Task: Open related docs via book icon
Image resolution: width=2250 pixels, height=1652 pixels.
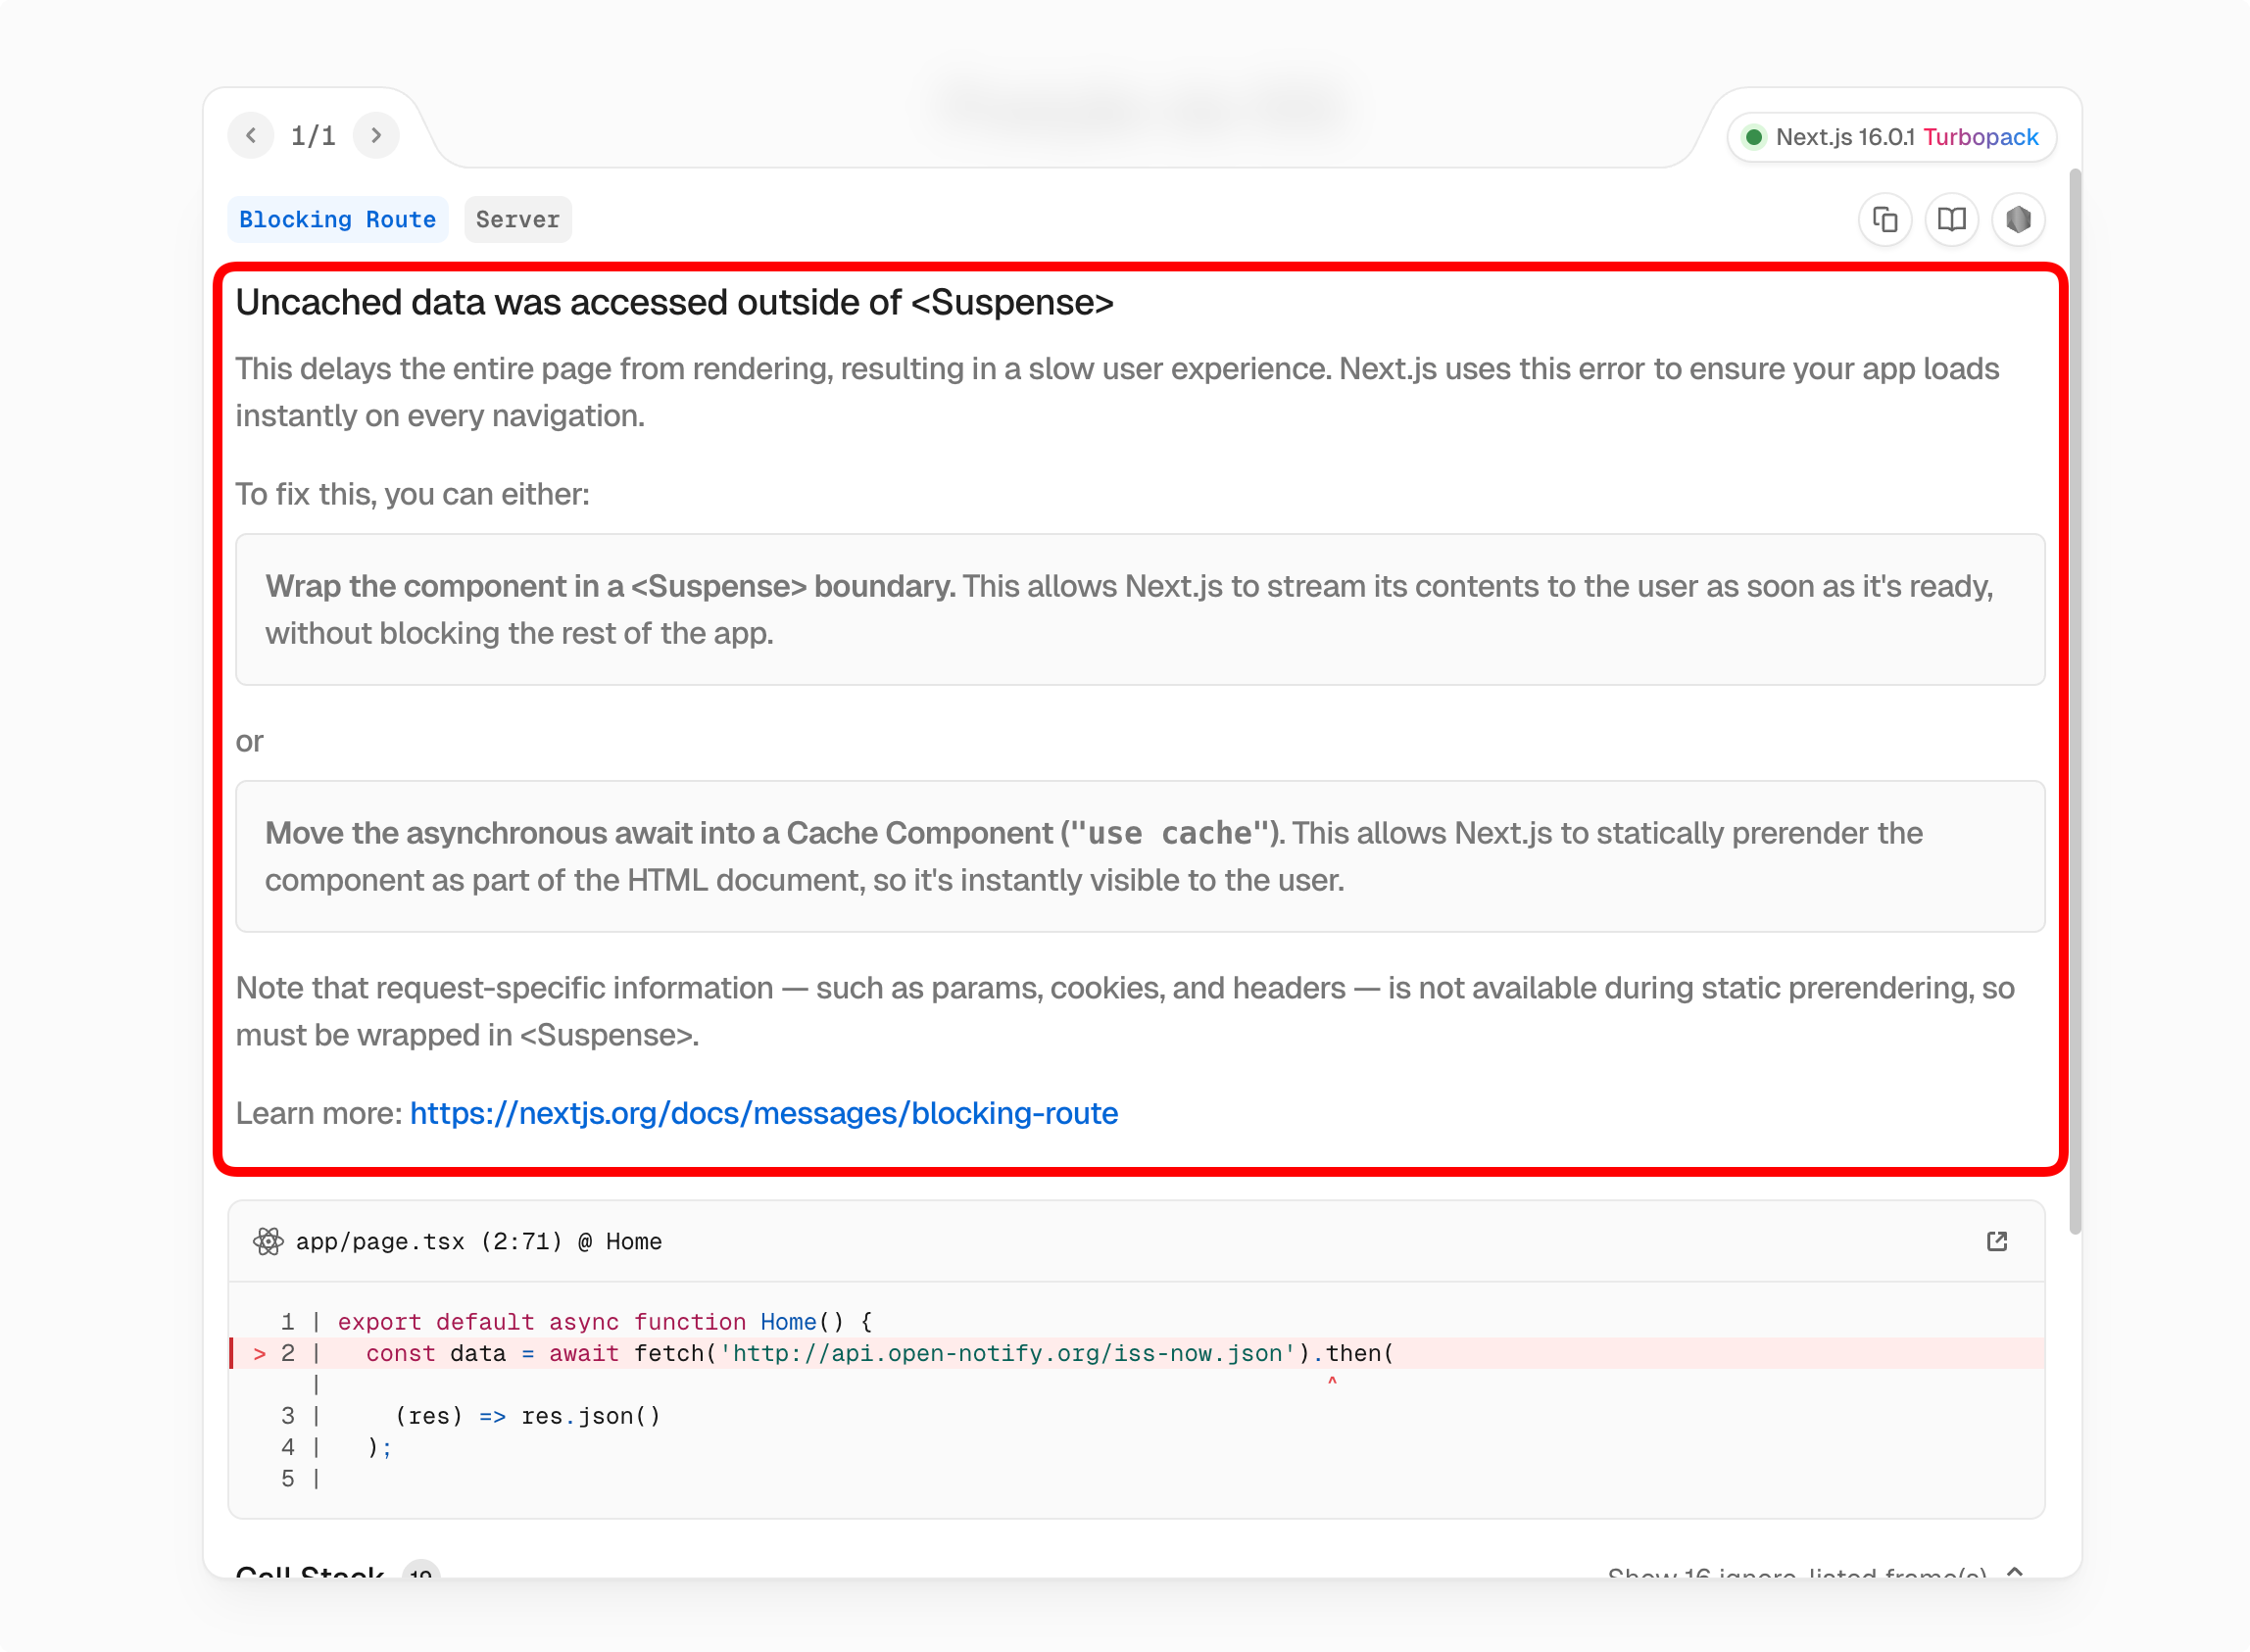Action: click(x=1951, y=219)
